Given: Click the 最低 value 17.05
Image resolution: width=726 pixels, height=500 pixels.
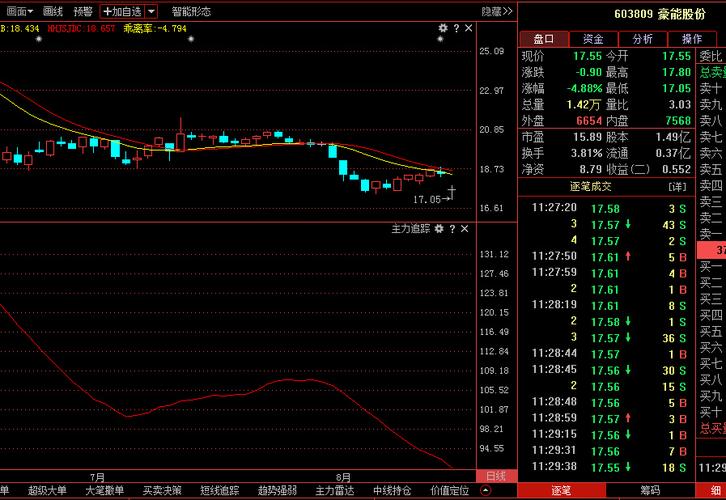Looking at the screenshot, I should click(676, 88).
